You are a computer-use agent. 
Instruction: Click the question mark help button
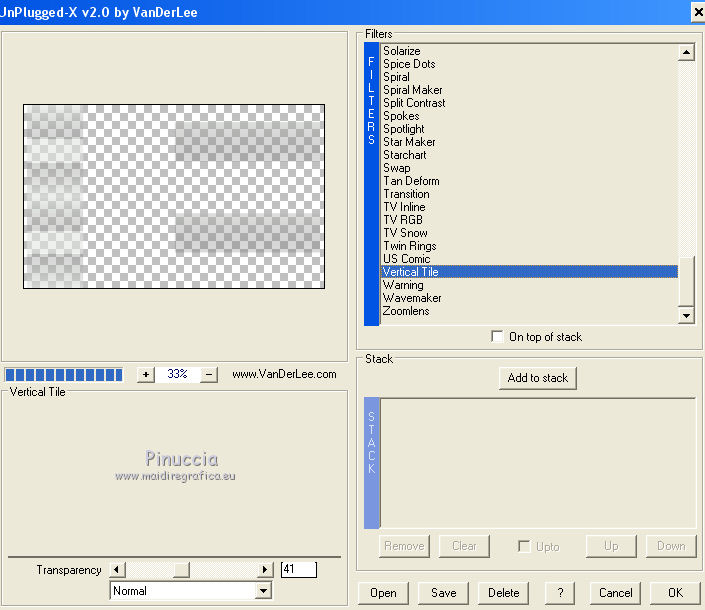pyautogui.click(x=560, y=593)
